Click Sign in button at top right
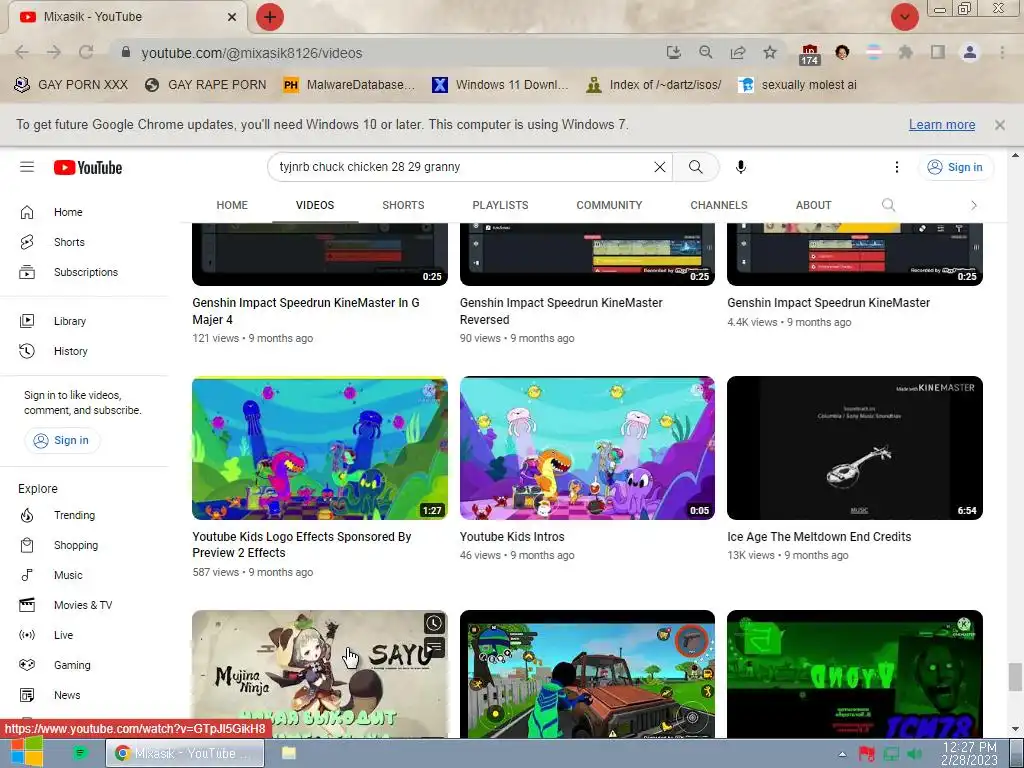The width and height of the screenshot is (1024, 768). pyautogui.click(x=956, y=167)
